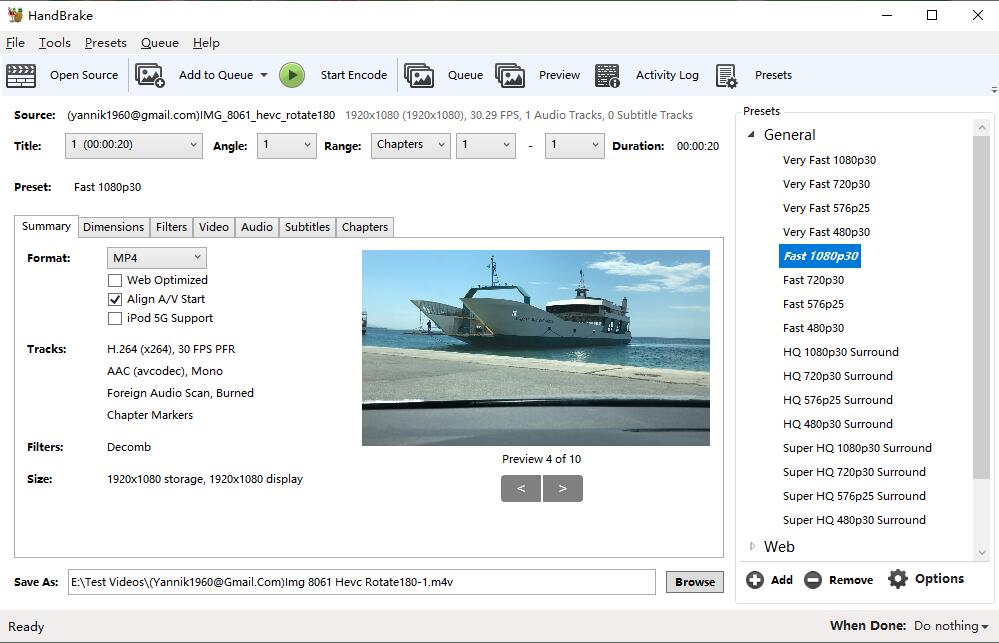Disable Align A/V Start
999x643 pixels.
[116, 298]
